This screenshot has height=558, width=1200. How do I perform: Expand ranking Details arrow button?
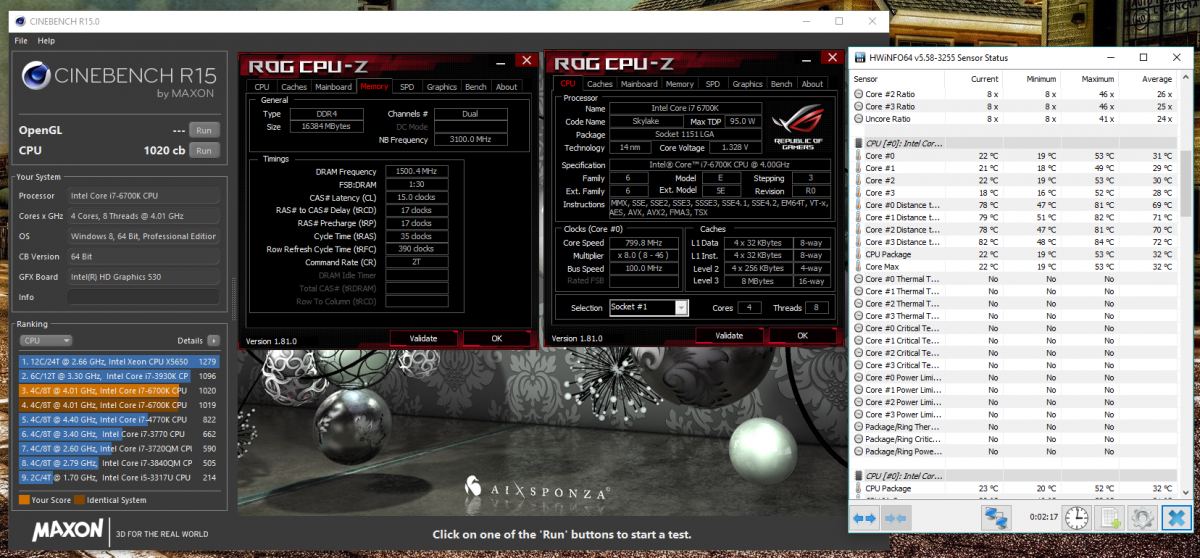click(213, 341)
